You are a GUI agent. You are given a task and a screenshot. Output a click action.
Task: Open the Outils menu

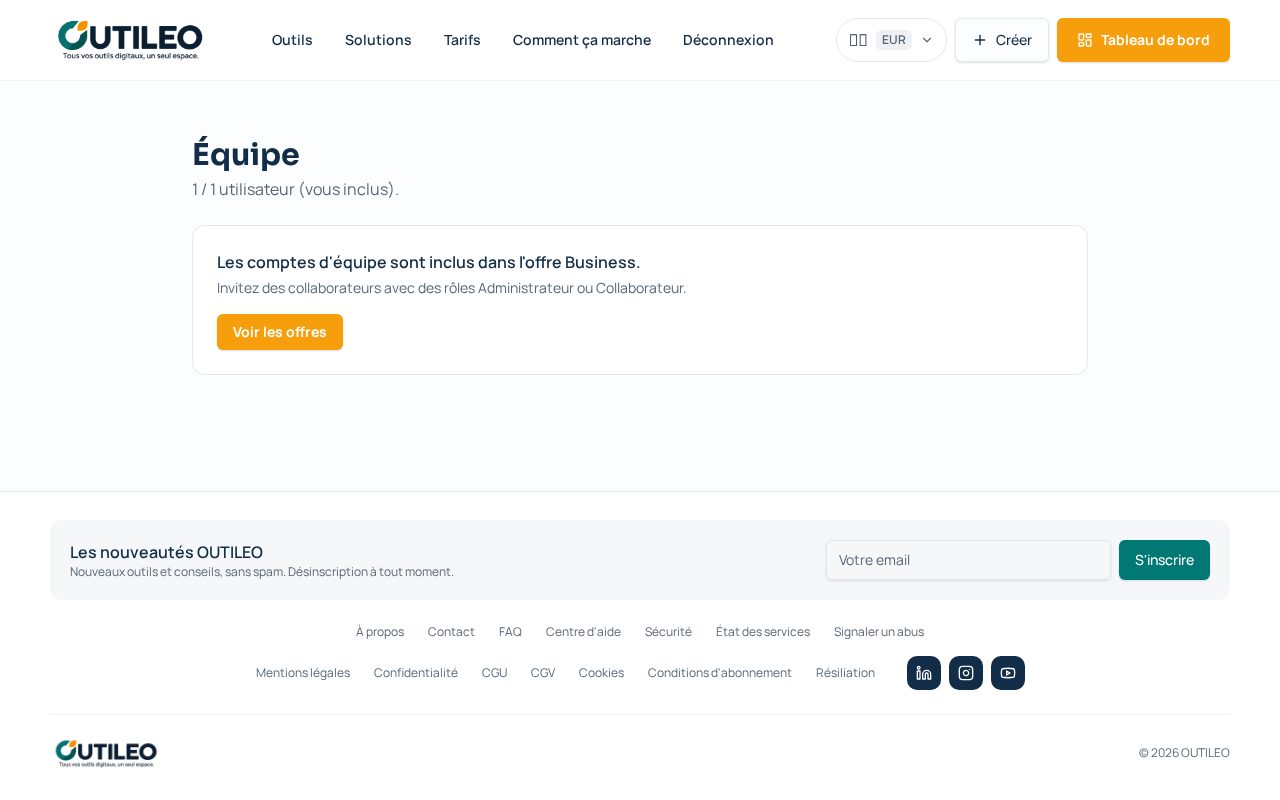click(x=292, y=40)
